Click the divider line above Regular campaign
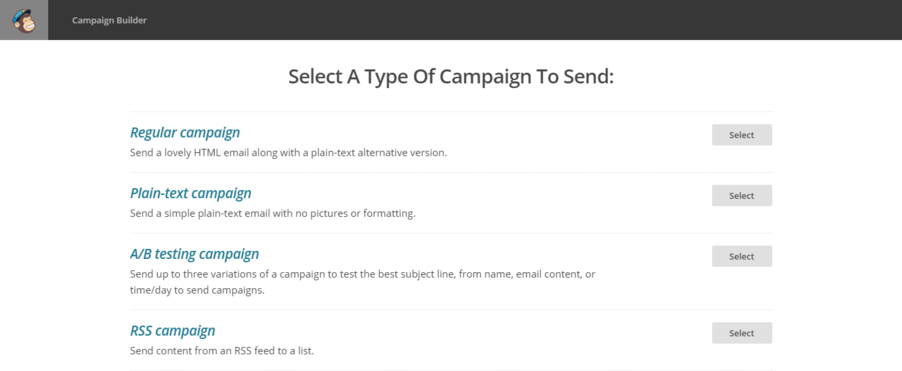This screenshot has height=371, width=902. (451, 112)
